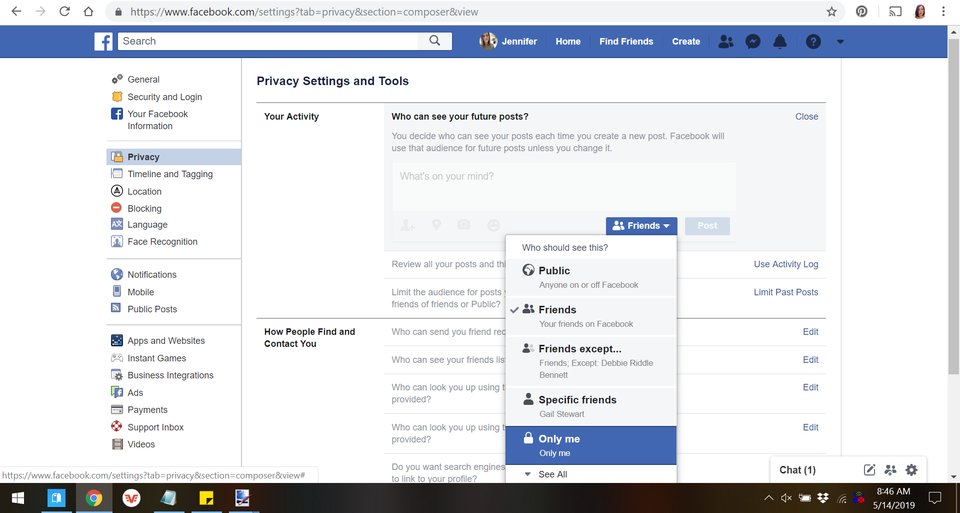Click the browser Back arrow

17,12
